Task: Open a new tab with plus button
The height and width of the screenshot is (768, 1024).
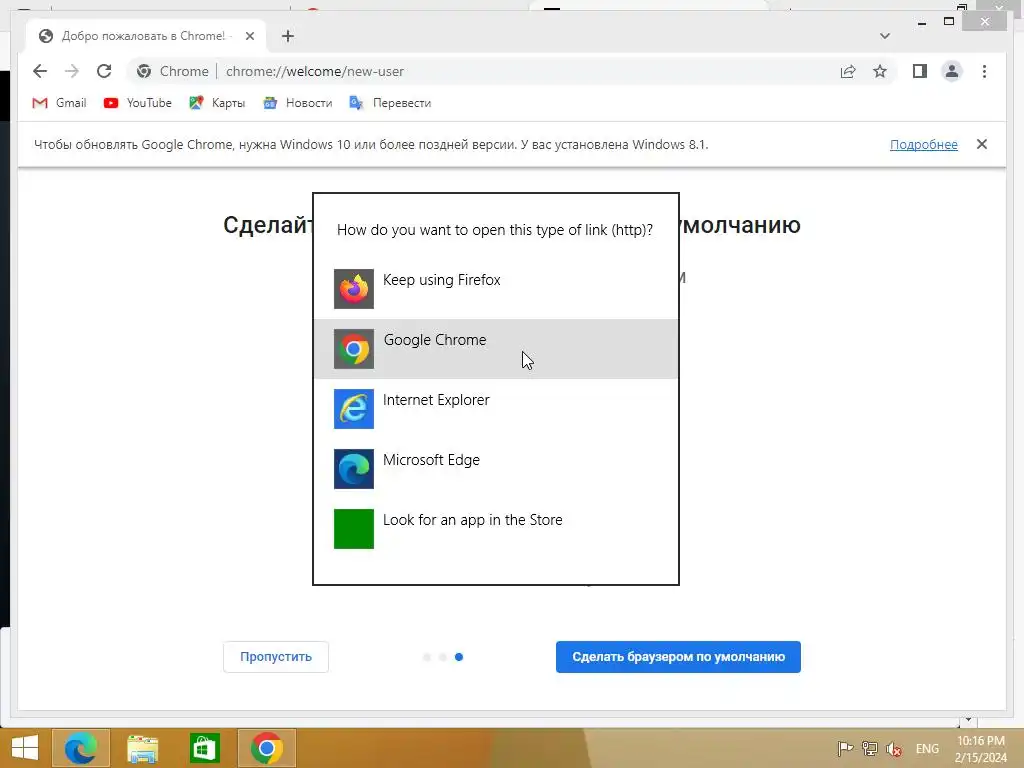Action: pos(288,36)
